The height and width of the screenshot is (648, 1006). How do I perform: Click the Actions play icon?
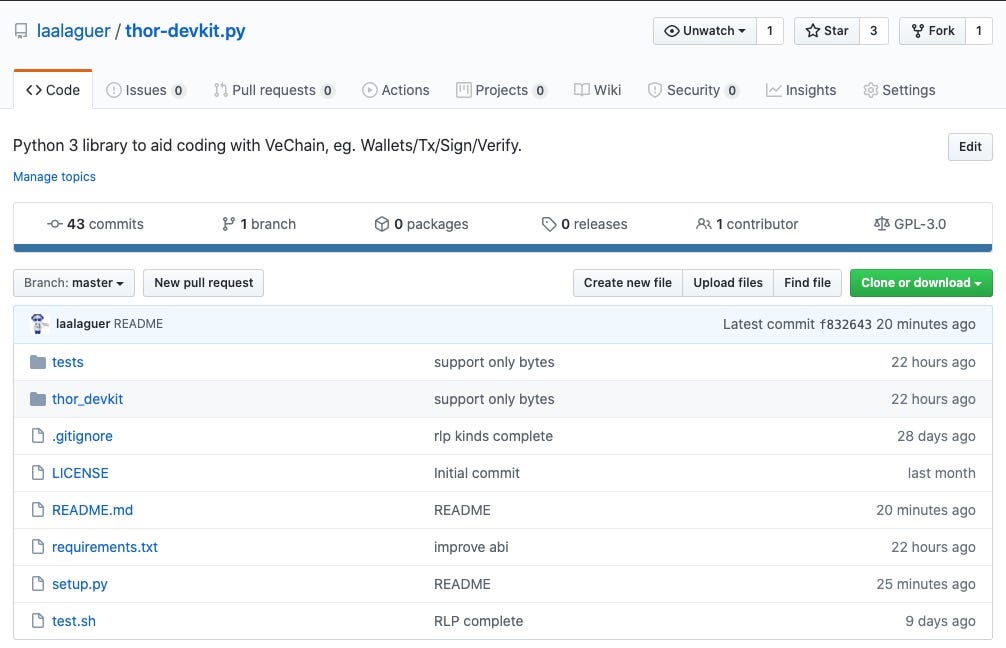click(x=370, y=90)
